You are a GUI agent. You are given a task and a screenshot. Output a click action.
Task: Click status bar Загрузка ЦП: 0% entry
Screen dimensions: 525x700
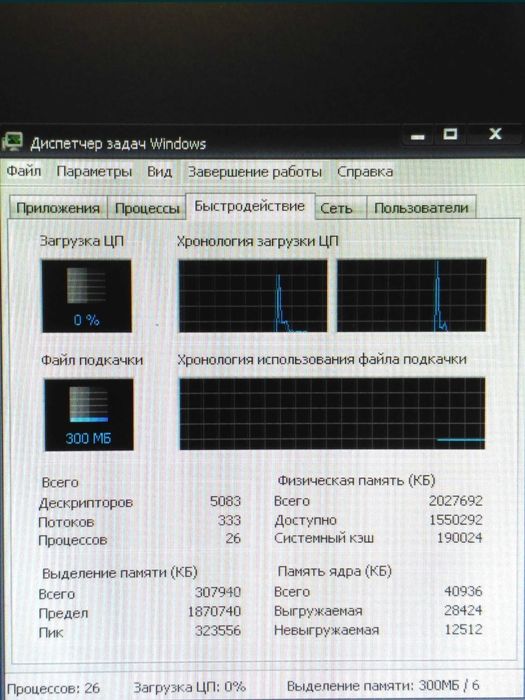pyautogui.click(x=190, y=687)
